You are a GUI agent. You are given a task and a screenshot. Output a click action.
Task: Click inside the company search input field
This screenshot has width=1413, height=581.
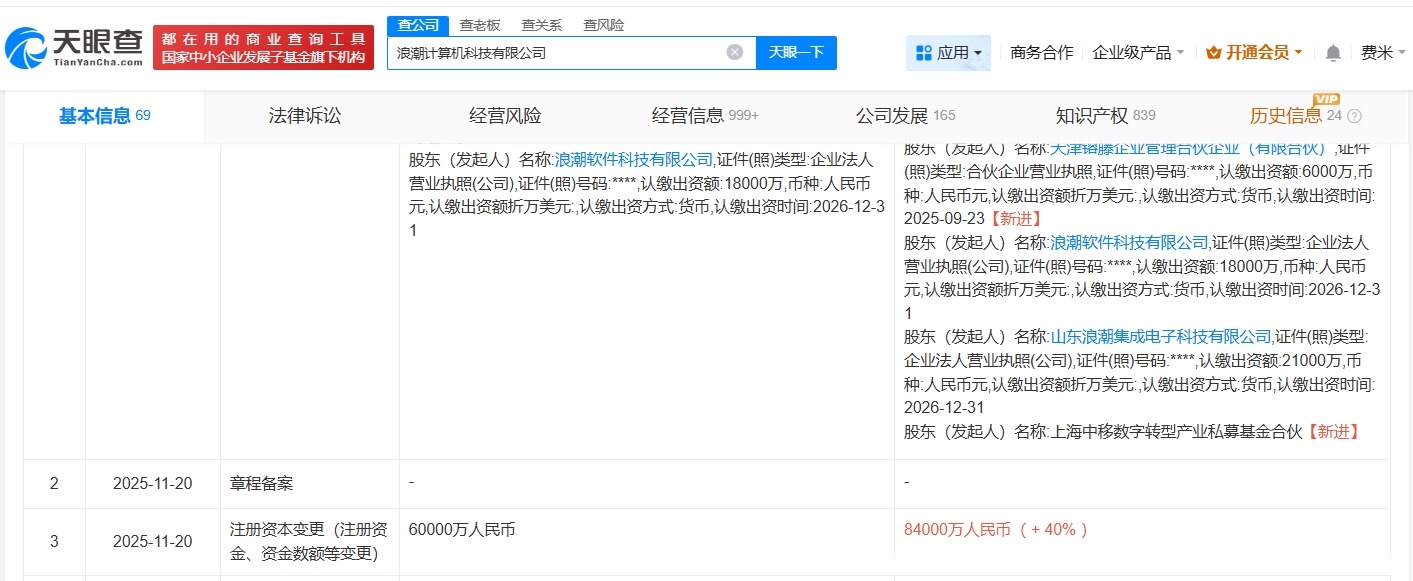pos(560,52)
